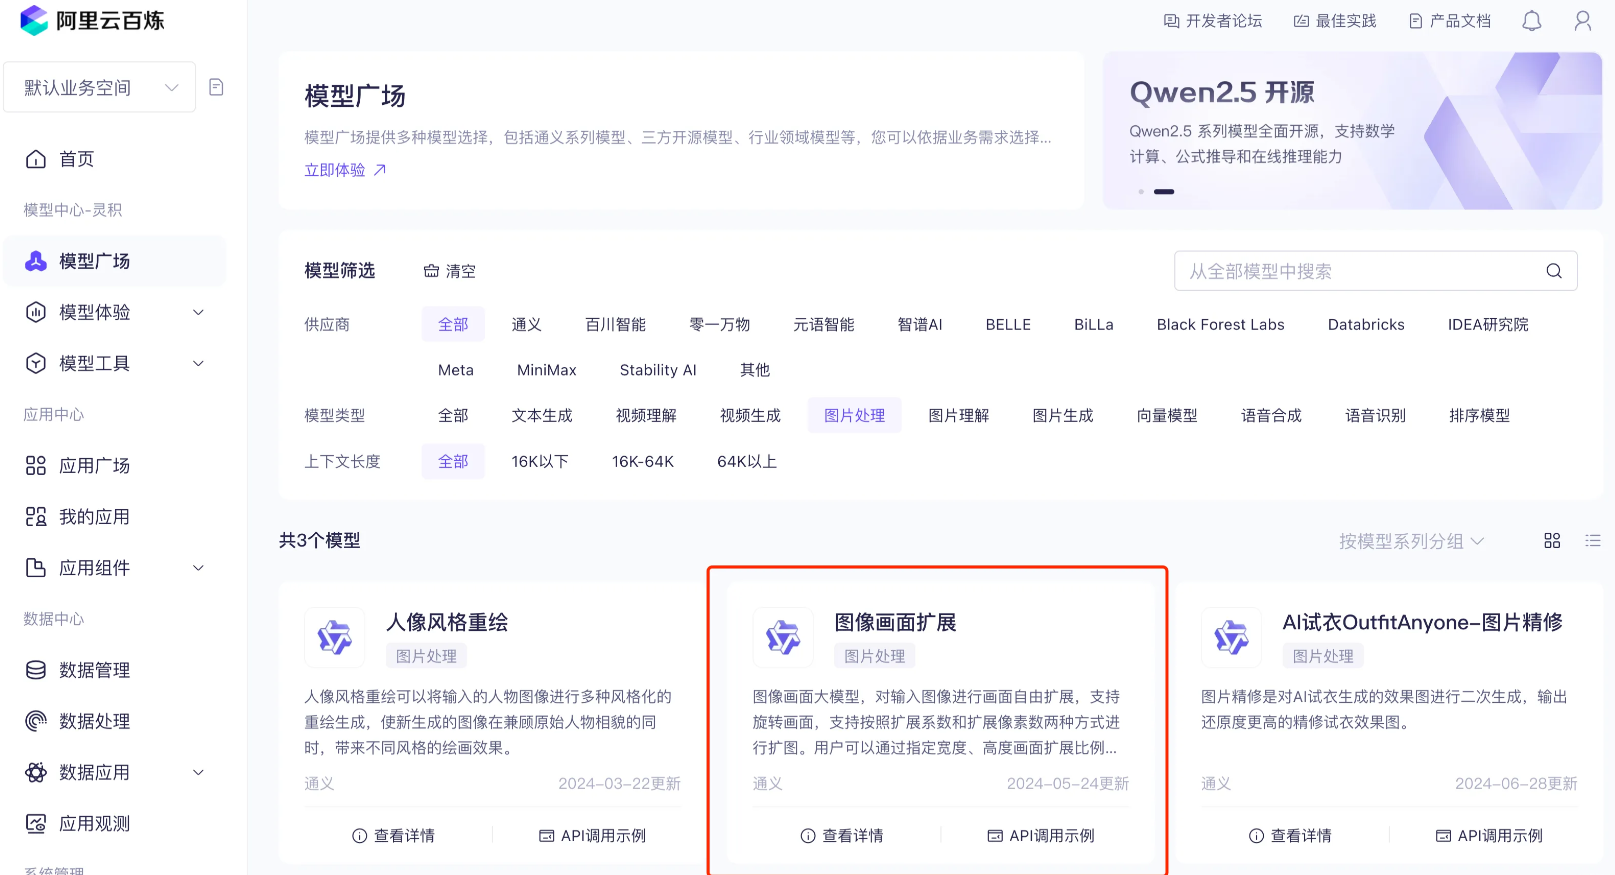Image resolution: width=1615 pixels, height=875 pixels.
Task: Select 模型广场 in sidebar
Action: point(114,261)
